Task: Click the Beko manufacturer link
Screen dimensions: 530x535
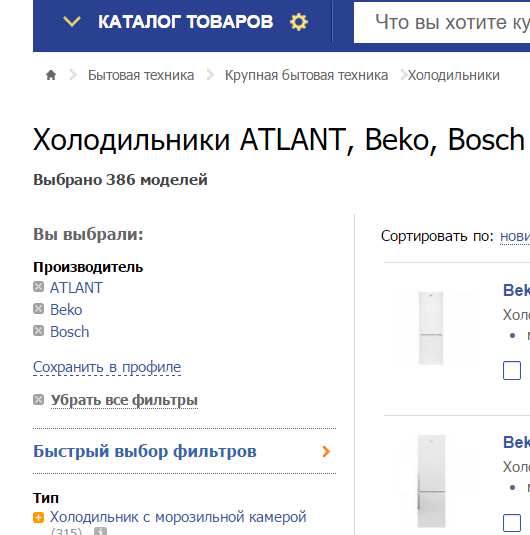Action: tap(66, 310)
